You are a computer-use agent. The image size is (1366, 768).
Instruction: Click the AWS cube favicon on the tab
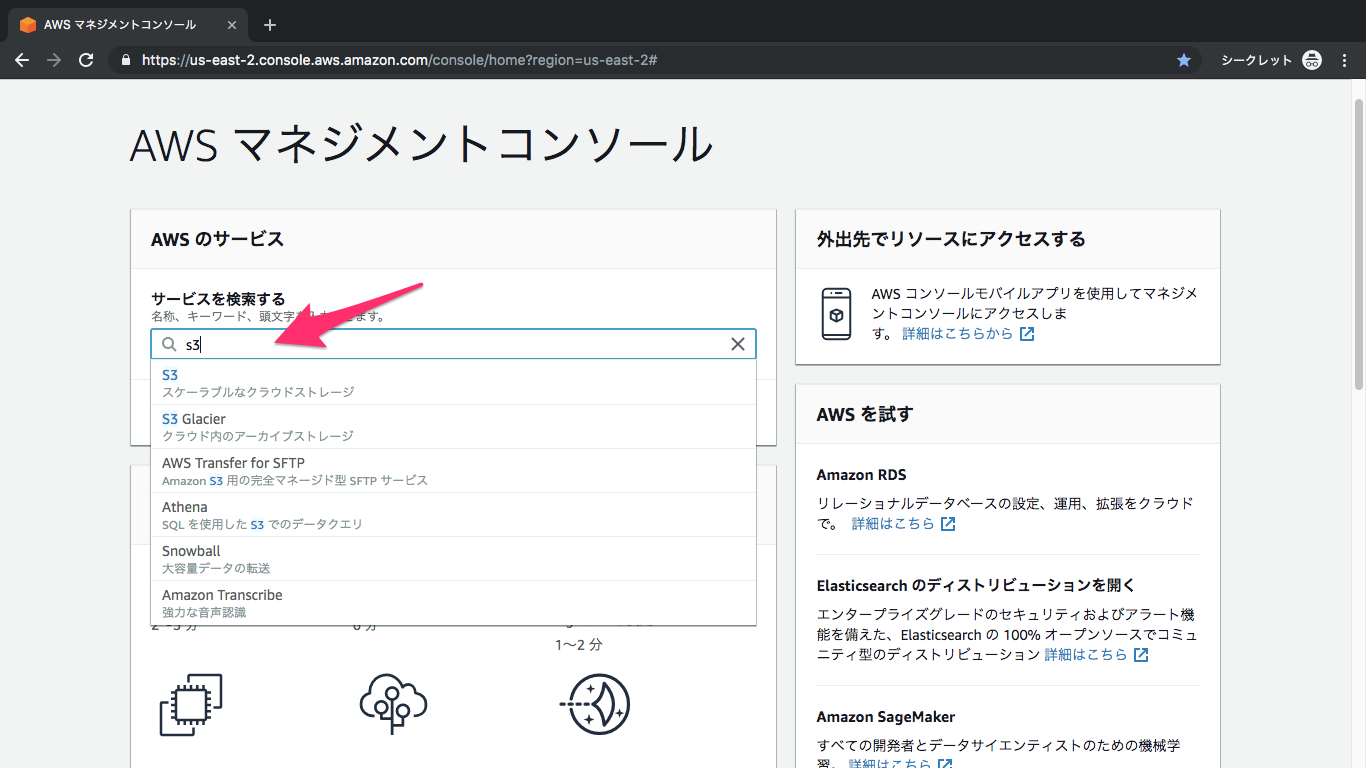[x=28, y=25]
